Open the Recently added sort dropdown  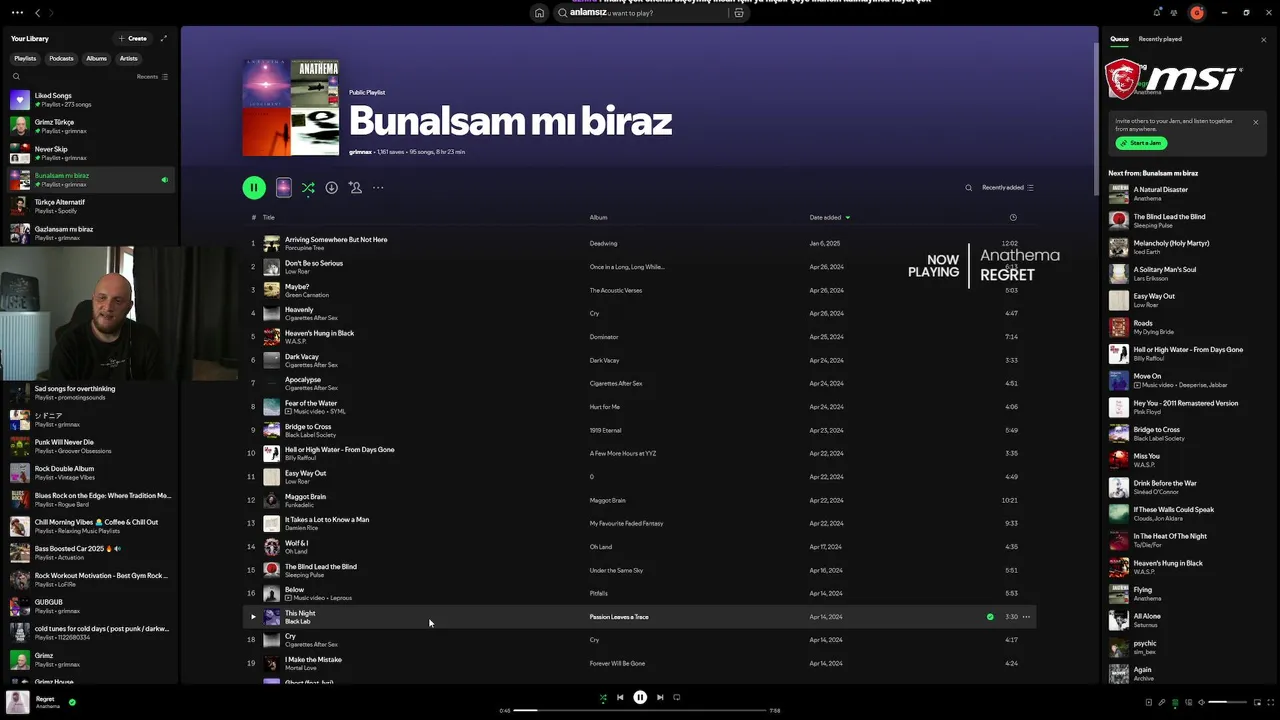tap(1008, 188)
